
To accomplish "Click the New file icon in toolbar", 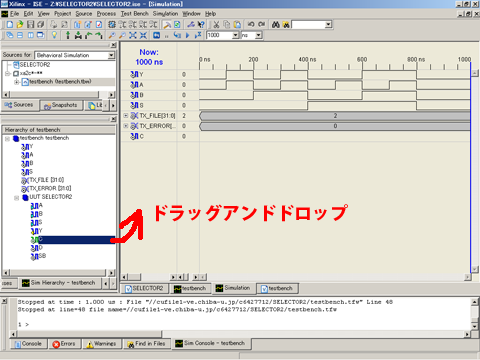I will coord(10,24).
